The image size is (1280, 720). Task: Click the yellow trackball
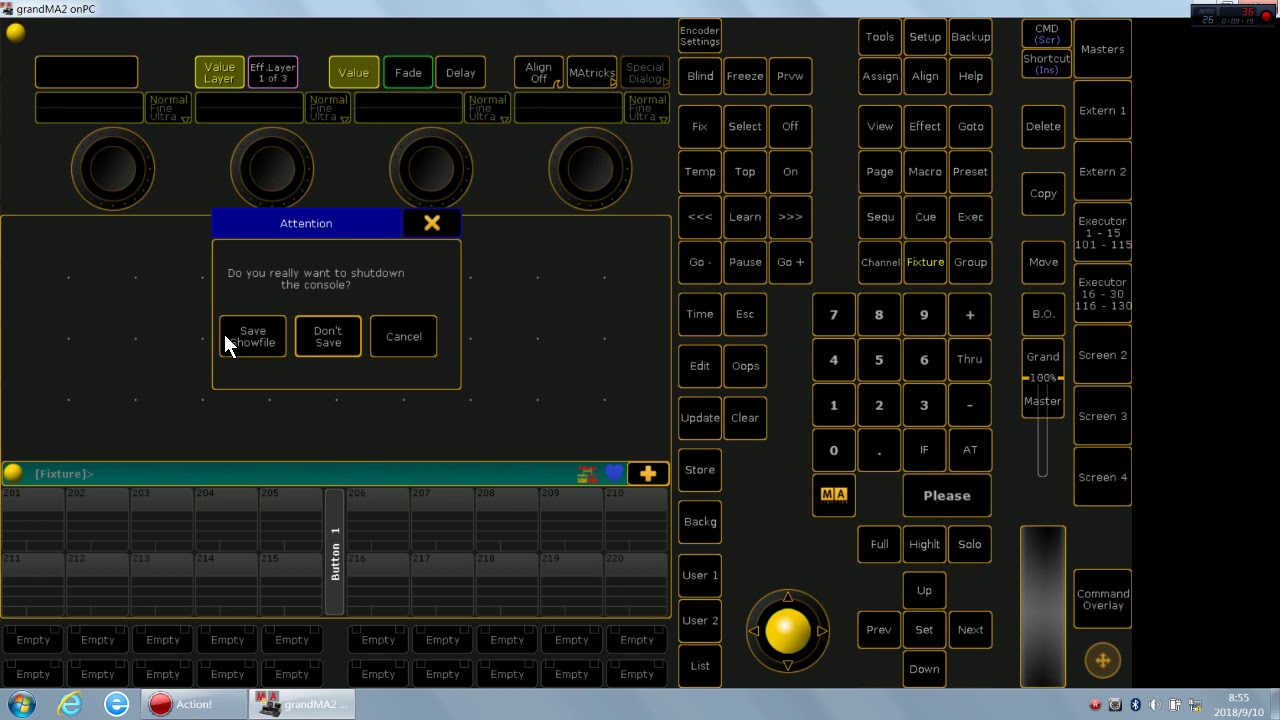point(788,631)
